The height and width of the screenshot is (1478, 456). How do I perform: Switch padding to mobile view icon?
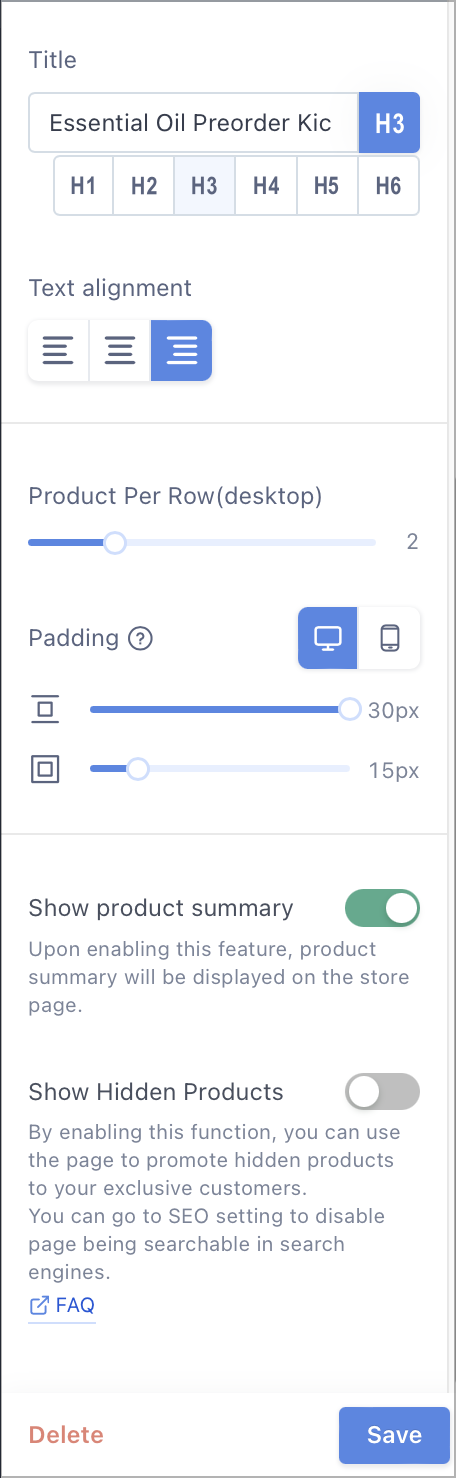point(390,638)
